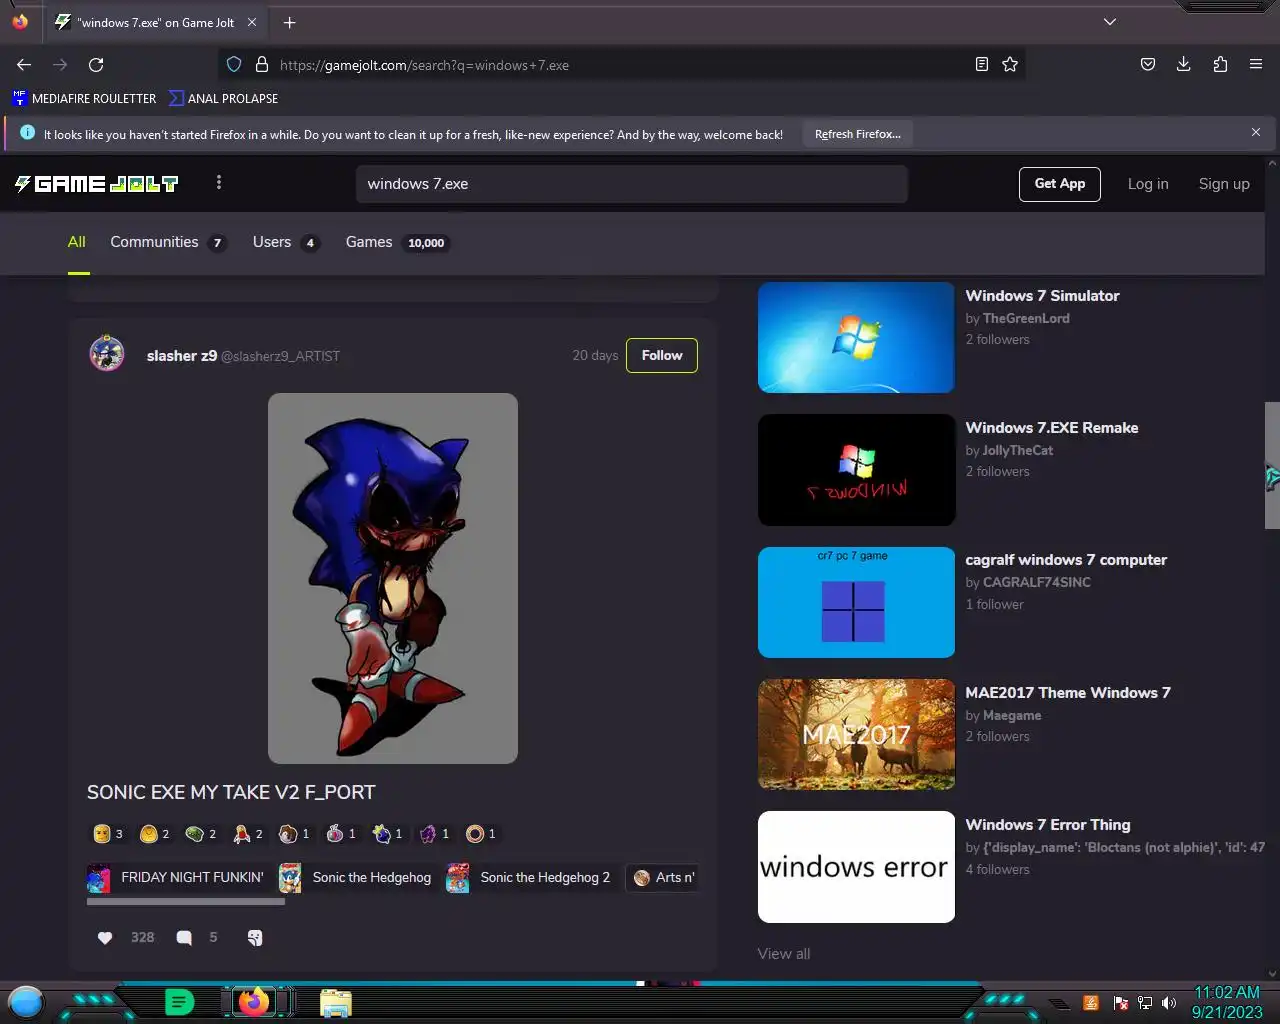Switch to Users tab
Viewport: 1280px width, 1024px height.
(x=286, y=242)
